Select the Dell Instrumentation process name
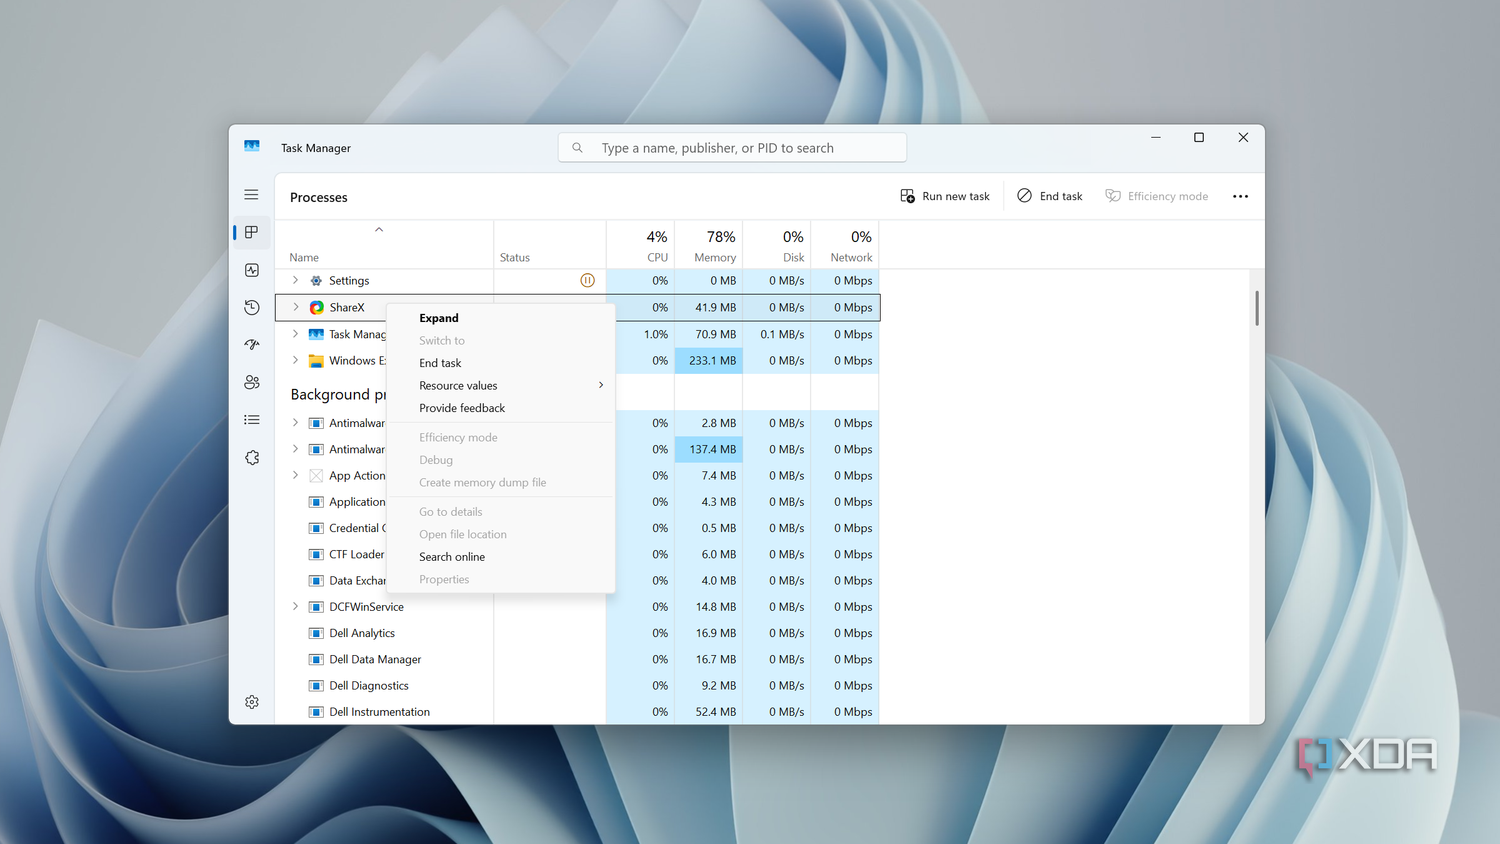 pyautogui.click(x=380, y=712)
